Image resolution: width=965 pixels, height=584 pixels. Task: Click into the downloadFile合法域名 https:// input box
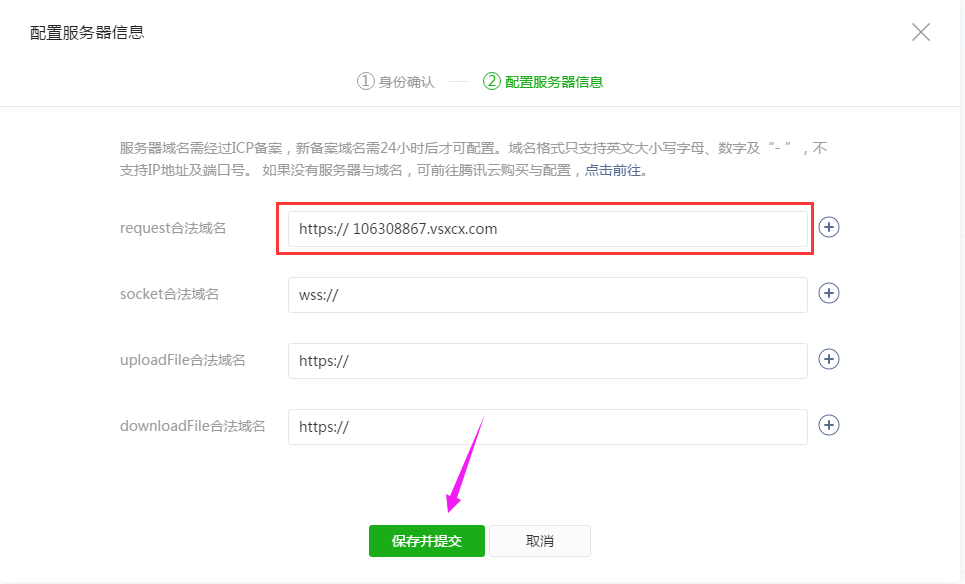point(547,427)
